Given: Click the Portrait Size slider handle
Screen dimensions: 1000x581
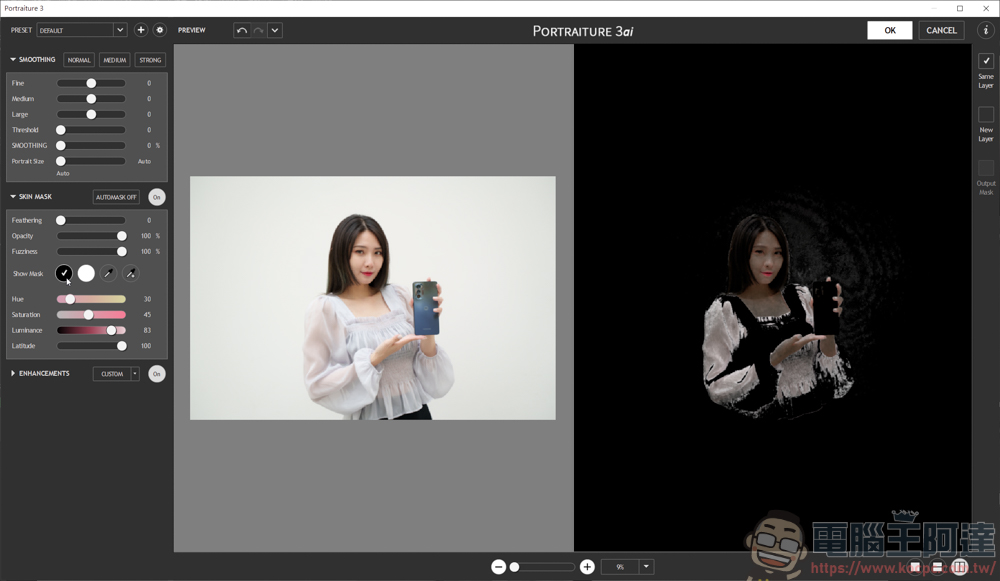Looking at the screenshot, I should [x=61, y=161].
